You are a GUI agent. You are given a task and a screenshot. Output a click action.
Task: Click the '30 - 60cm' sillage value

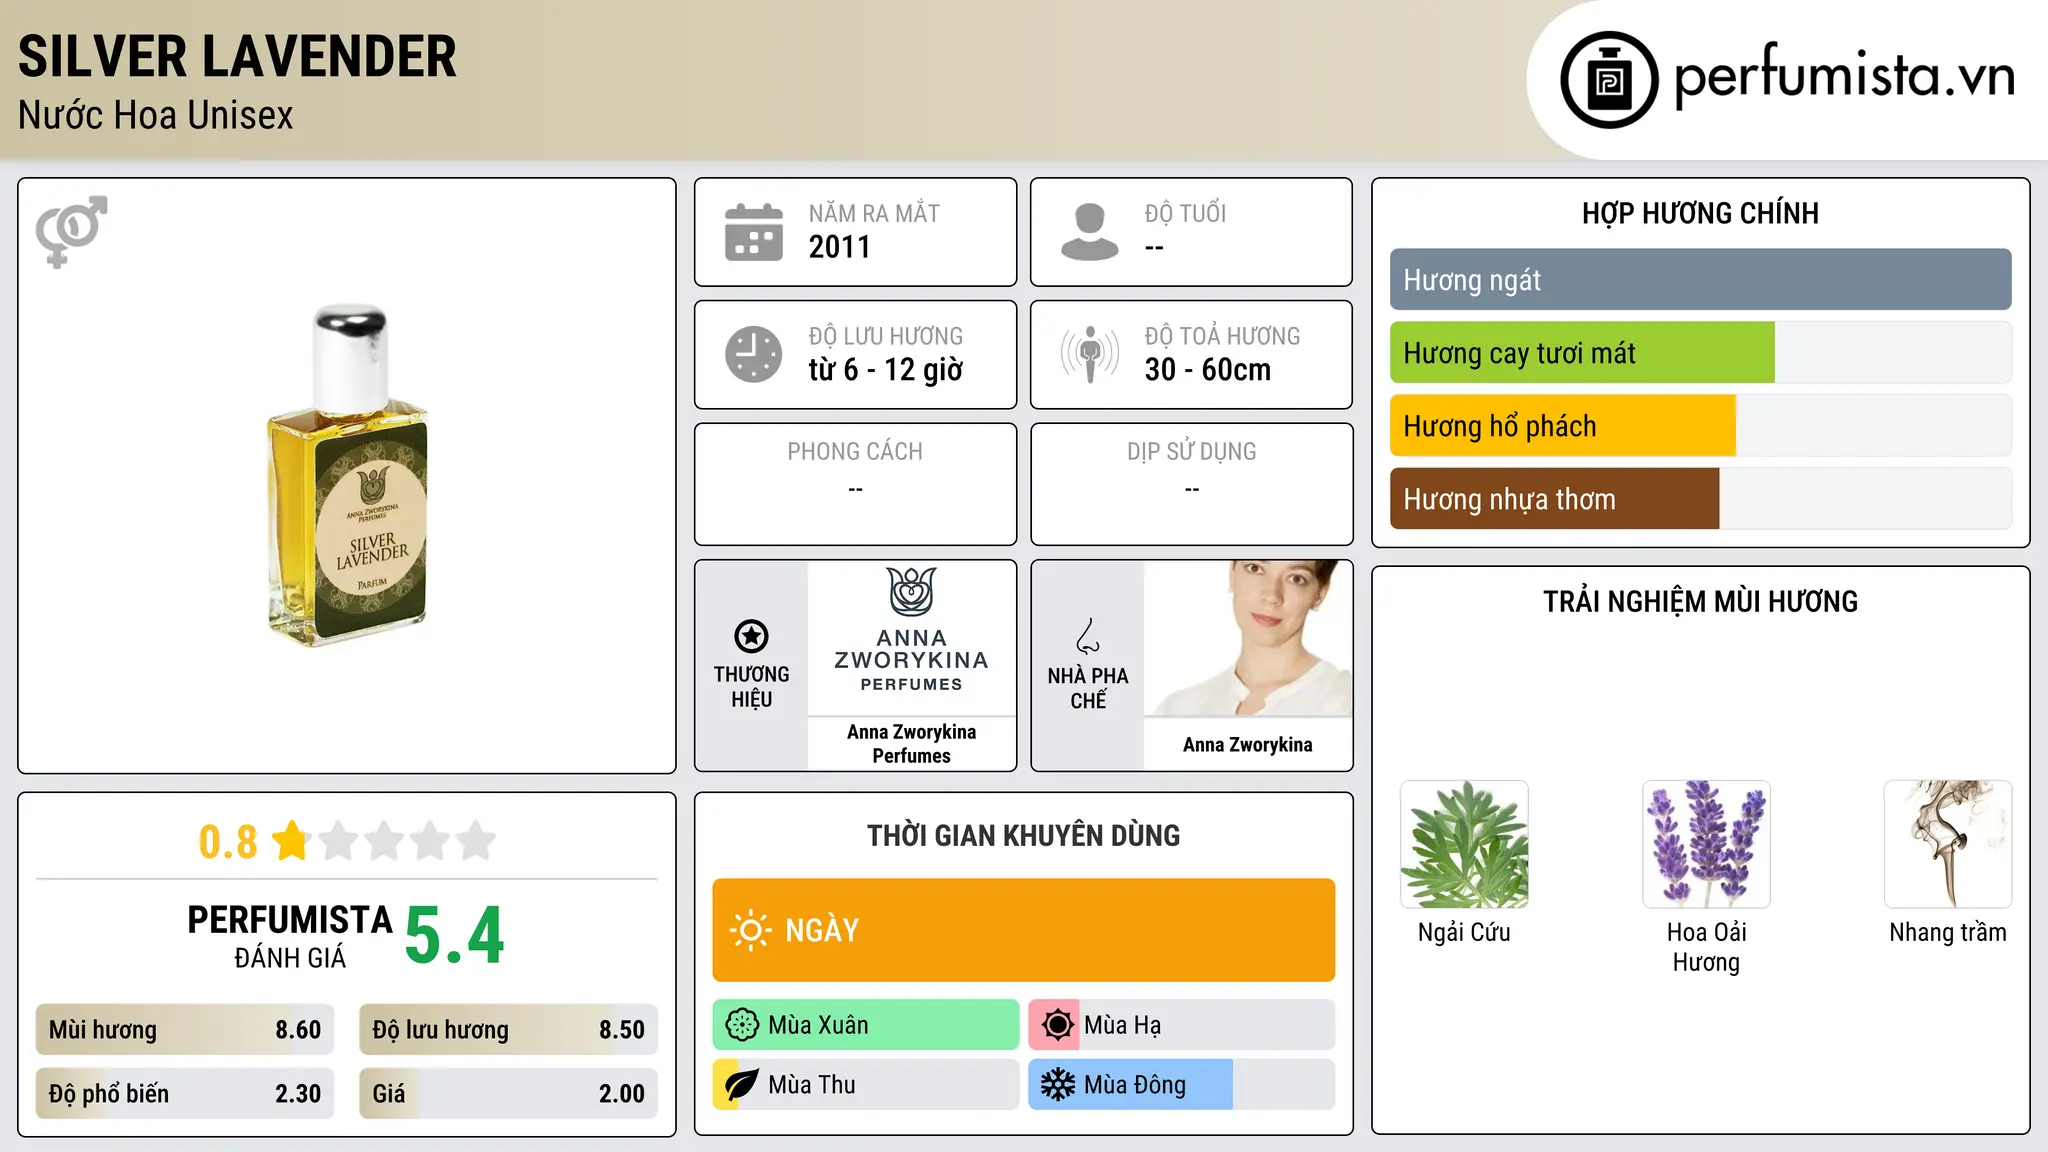(1208, 370)
